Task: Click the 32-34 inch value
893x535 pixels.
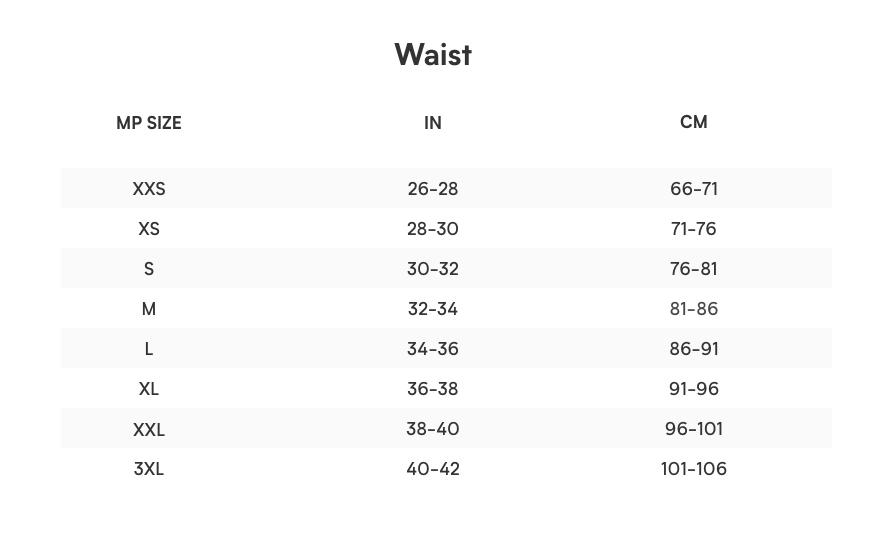Action: pos(432,309)
